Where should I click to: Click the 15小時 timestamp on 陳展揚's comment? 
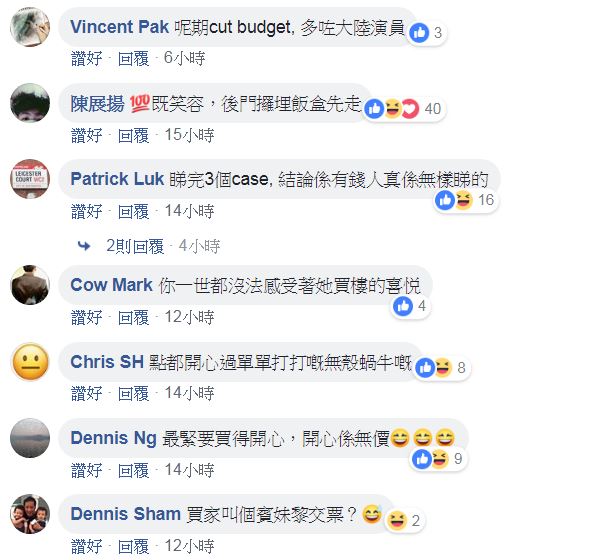point(189,135)
